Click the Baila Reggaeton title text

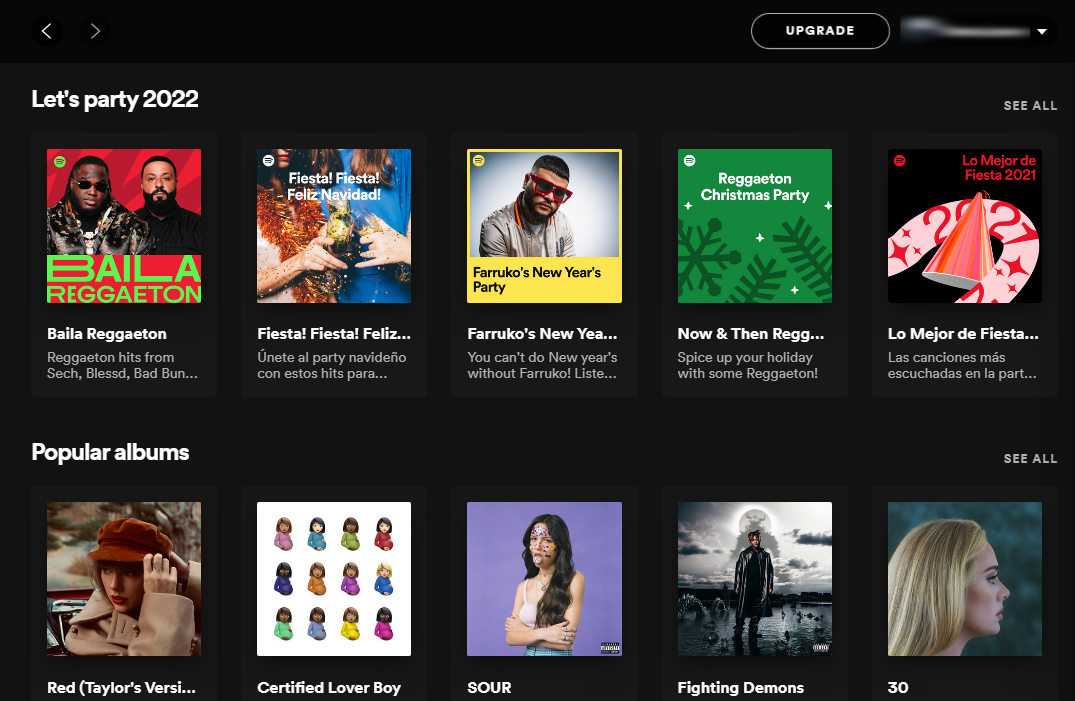pos(107,334)
